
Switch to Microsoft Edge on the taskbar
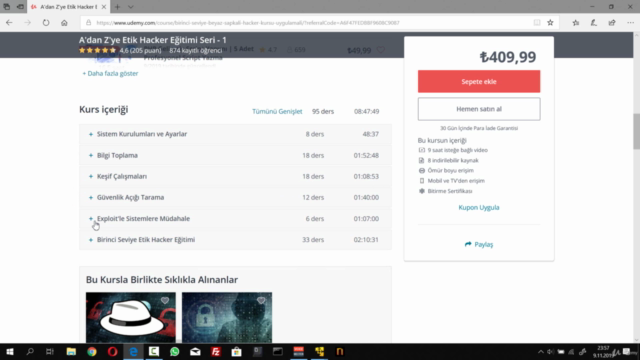[133, 351]
